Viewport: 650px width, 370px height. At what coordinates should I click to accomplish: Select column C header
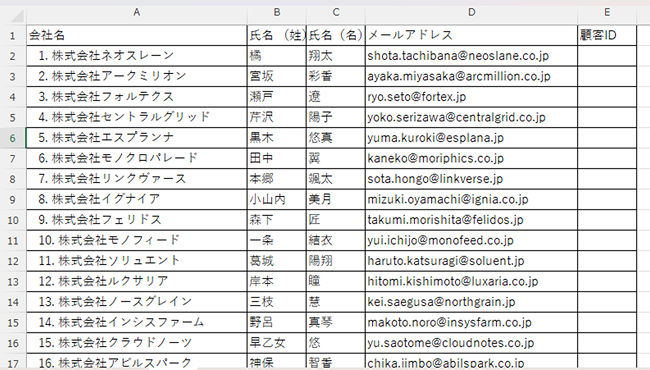pos(336,12)
